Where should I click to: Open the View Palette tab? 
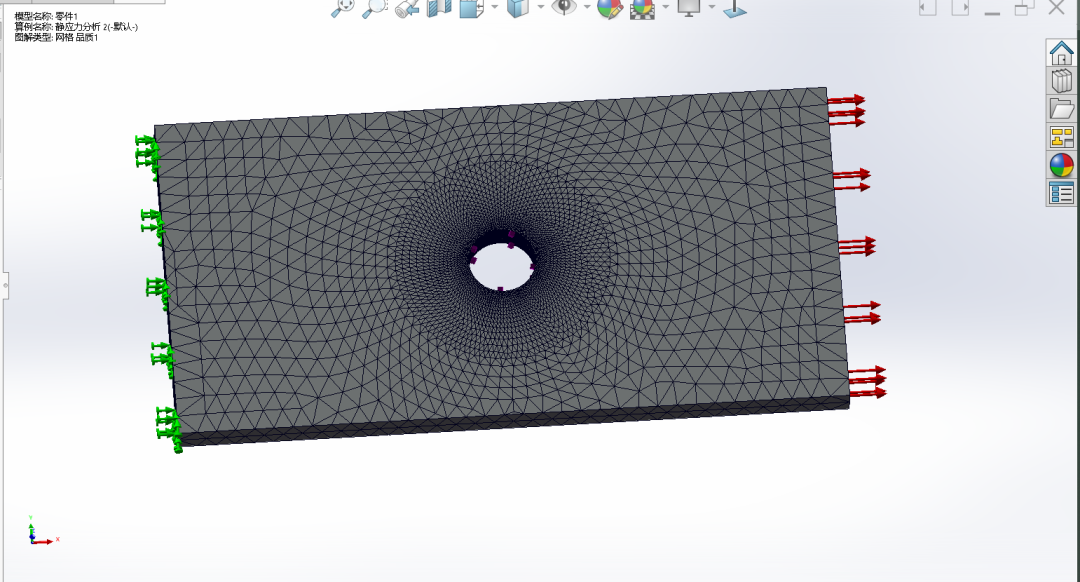pos(1061,137)
